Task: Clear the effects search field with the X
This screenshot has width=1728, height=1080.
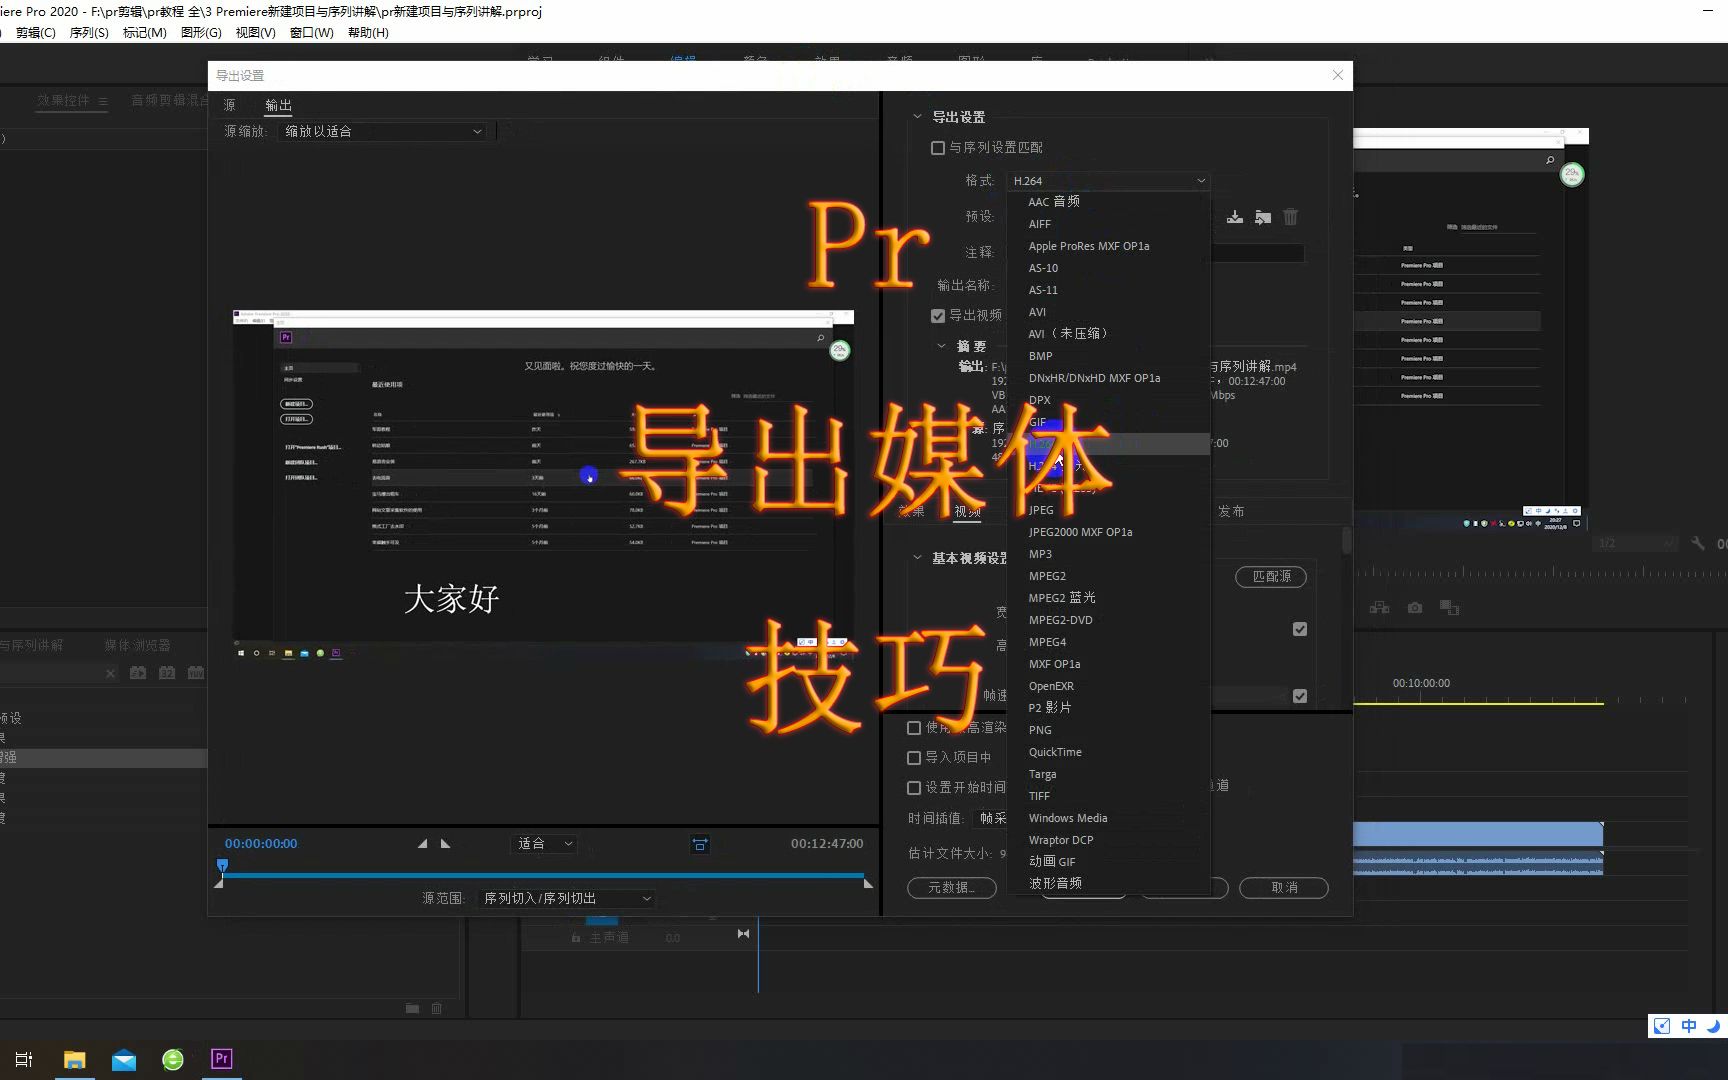Action: pos(110,674)
